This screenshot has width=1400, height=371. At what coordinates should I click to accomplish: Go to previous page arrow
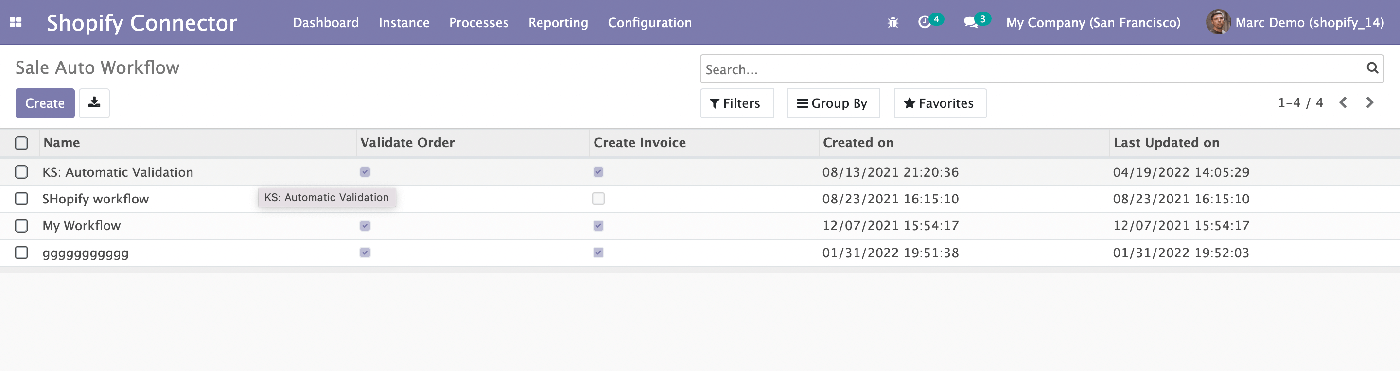(1344, 103)
